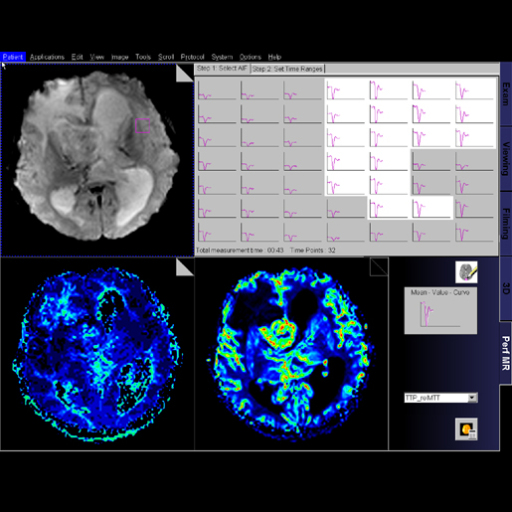Open the Exam side tab

point(506,94)
